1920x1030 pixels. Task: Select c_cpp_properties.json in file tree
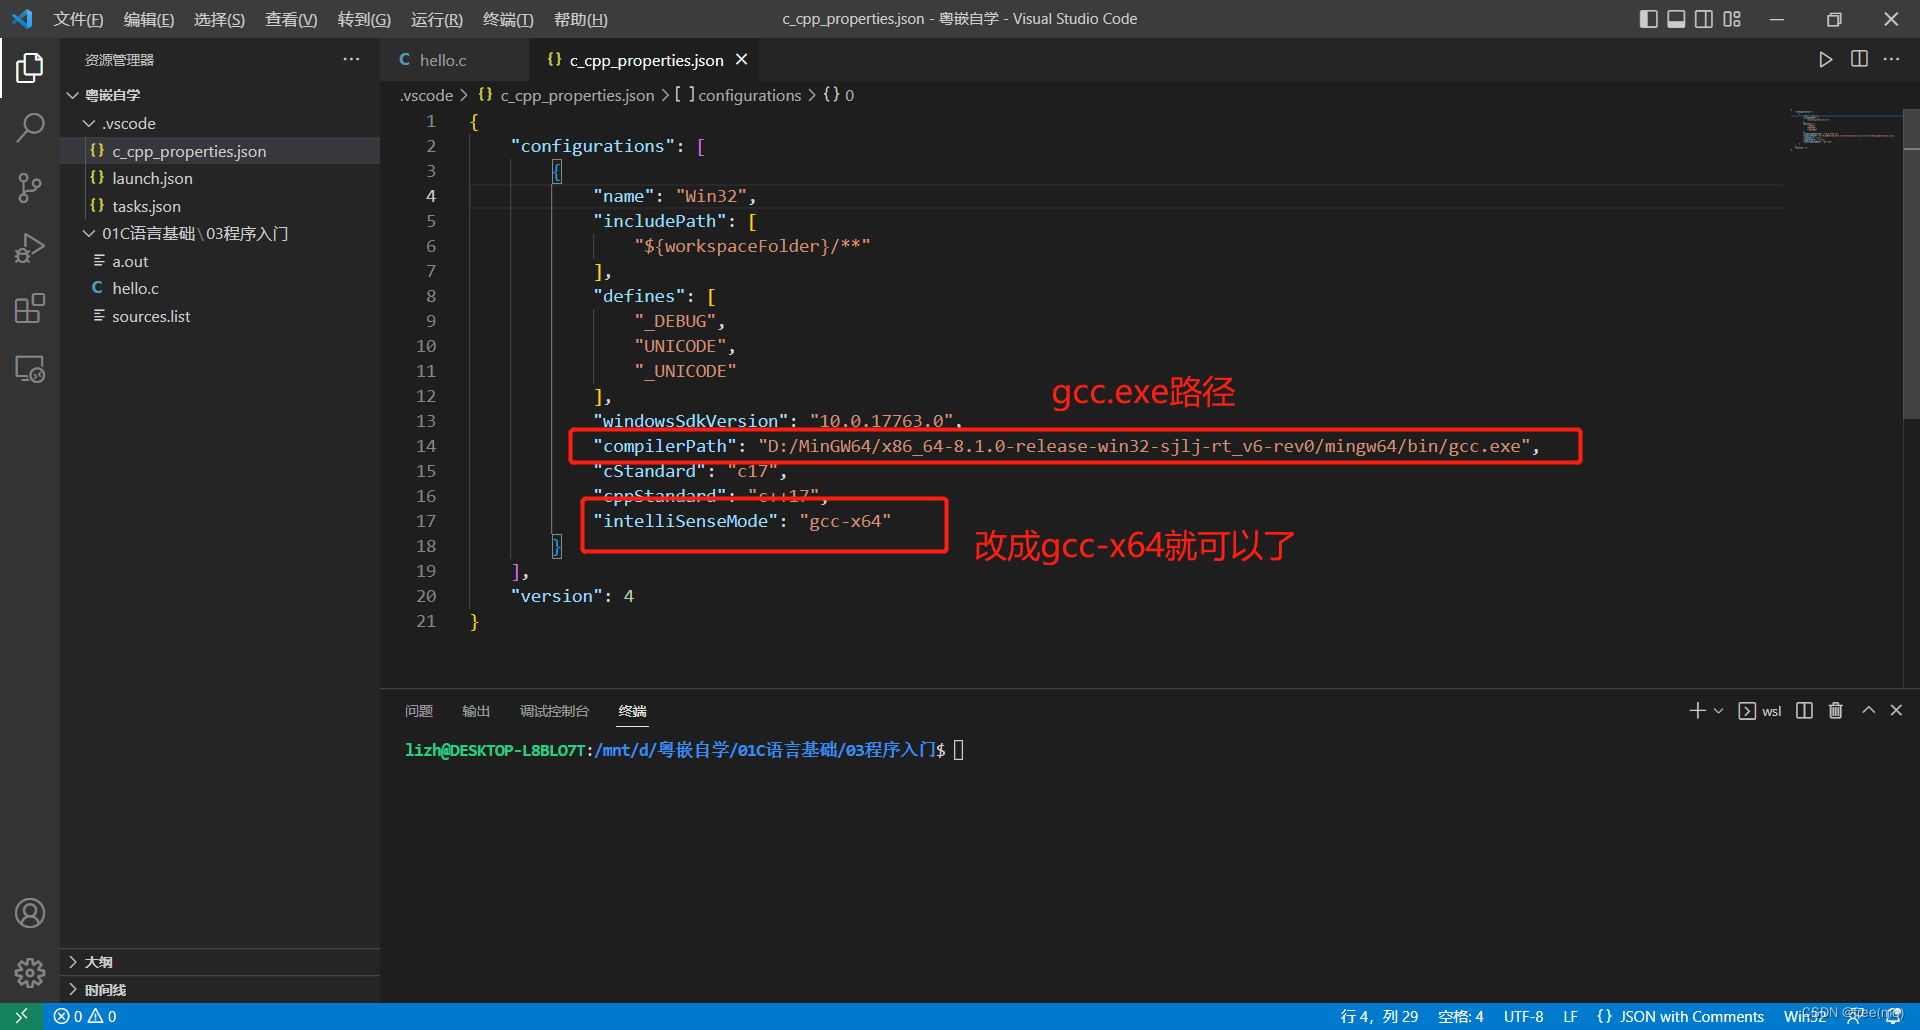220,151
